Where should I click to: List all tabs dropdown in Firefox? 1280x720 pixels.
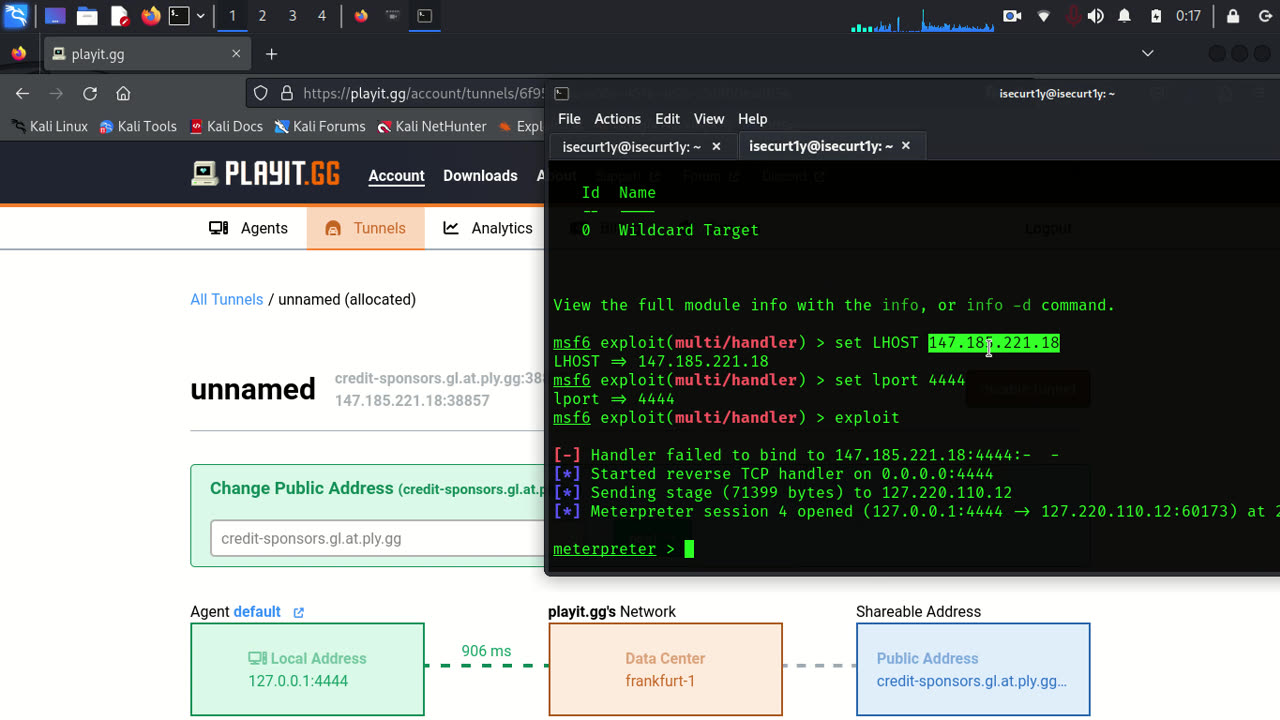[1148, 53]
